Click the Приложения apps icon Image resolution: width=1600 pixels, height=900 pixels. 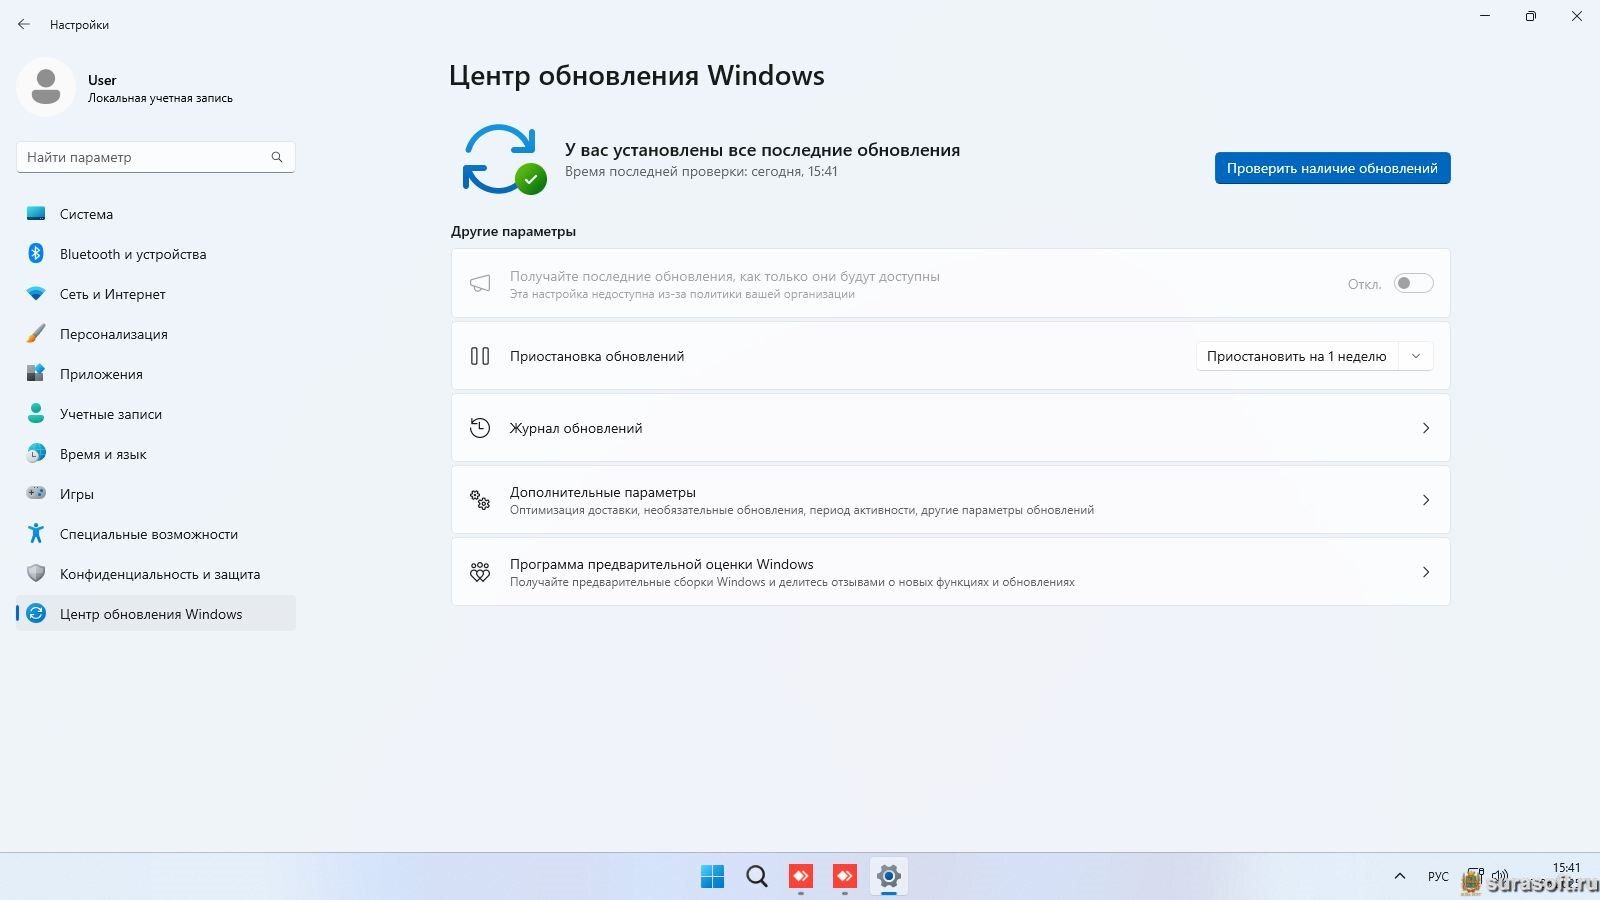click(x=36, y=373)
